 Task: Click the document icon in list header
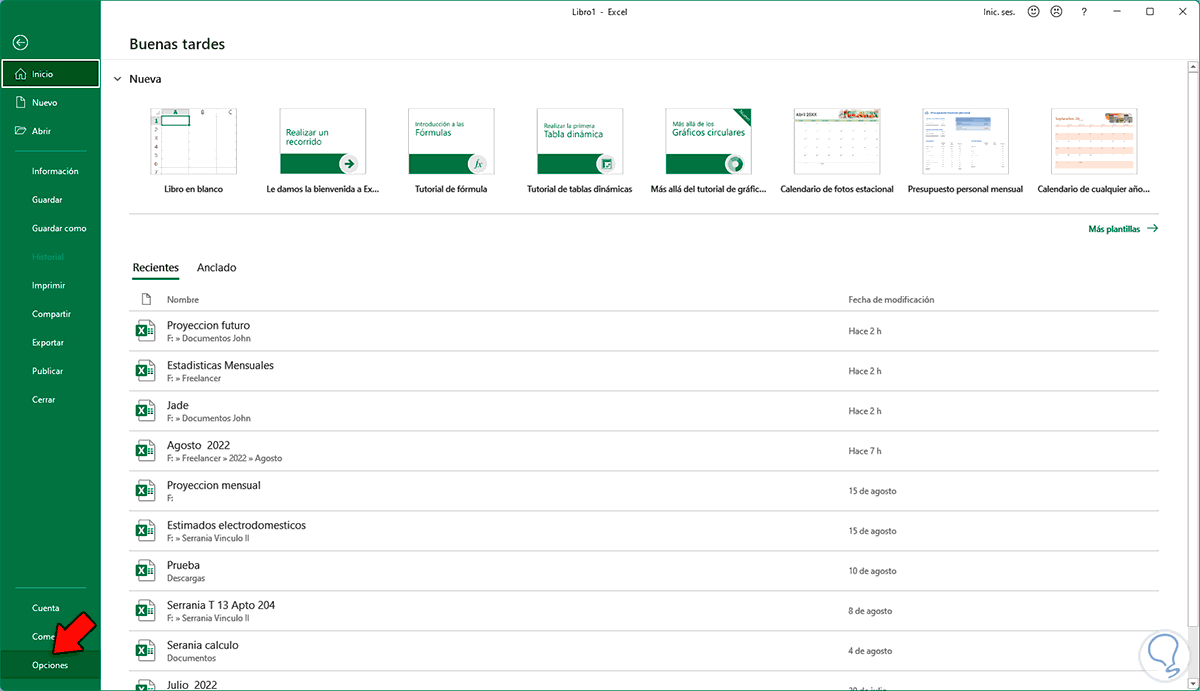tap(145, 299)
